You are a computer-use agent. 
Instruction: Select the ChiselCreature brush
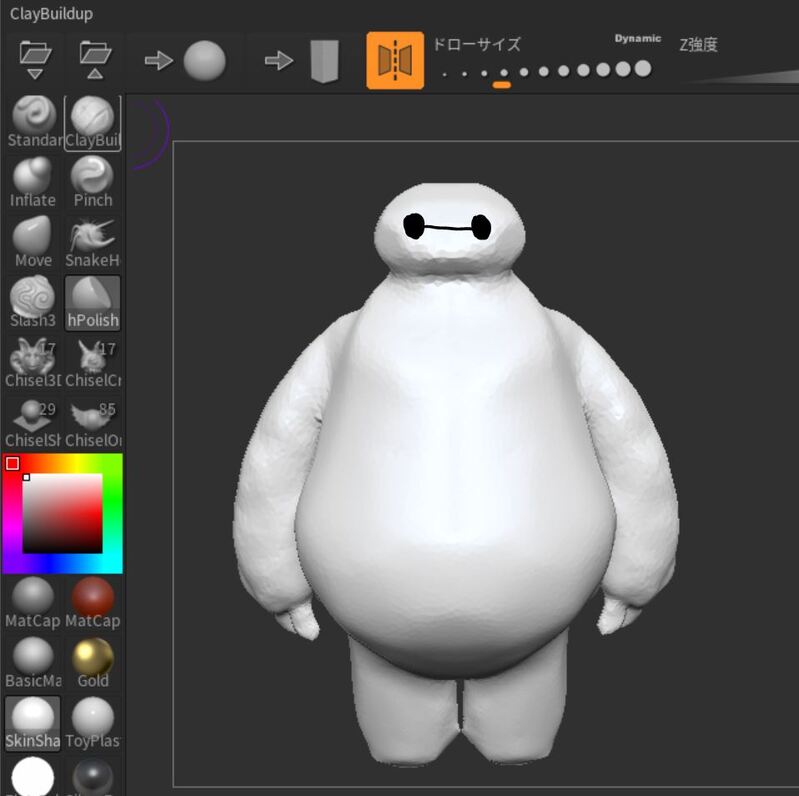tap(93, 363)
